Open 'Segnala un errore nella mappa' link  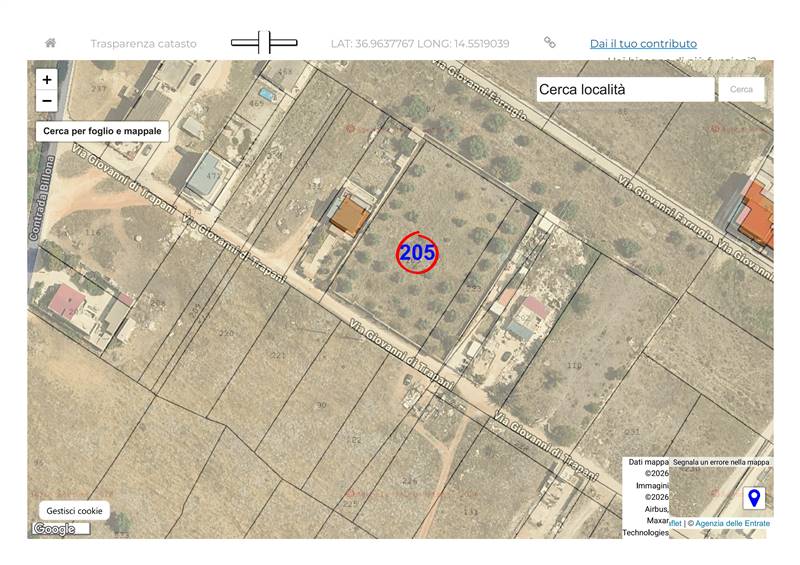pyautogui.click(x=721, y=462)
